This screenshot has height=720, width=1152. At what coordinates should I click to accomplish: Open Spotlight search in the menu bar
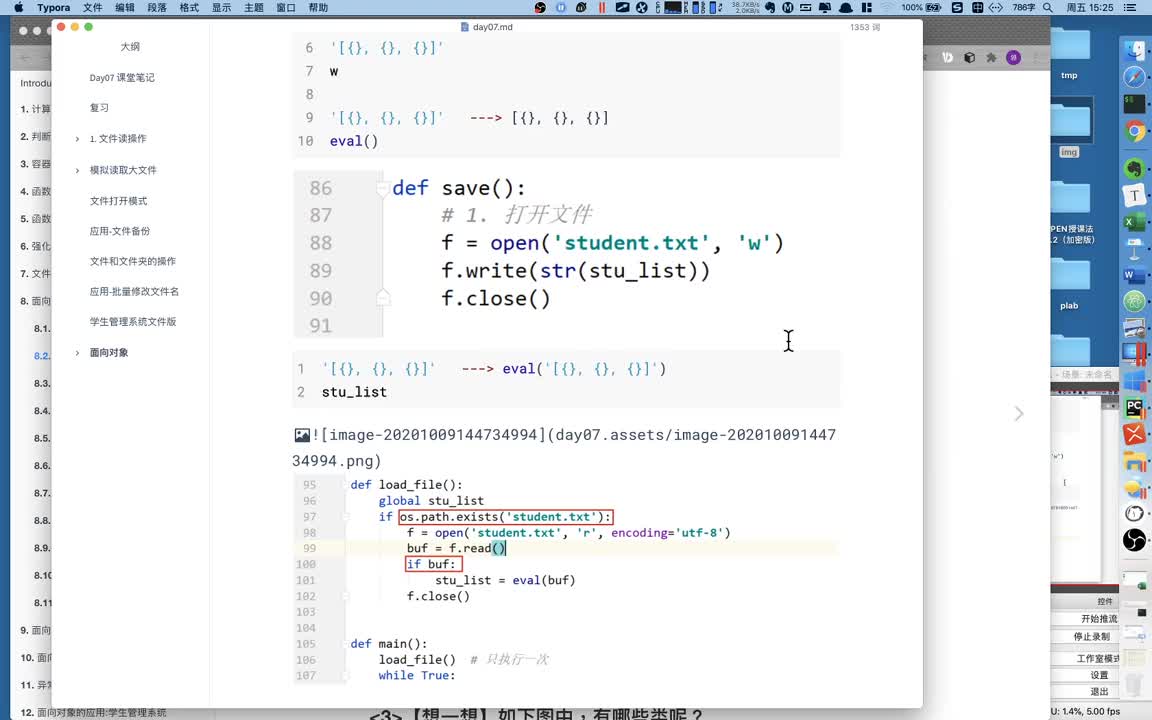(x=1048, y=7)
